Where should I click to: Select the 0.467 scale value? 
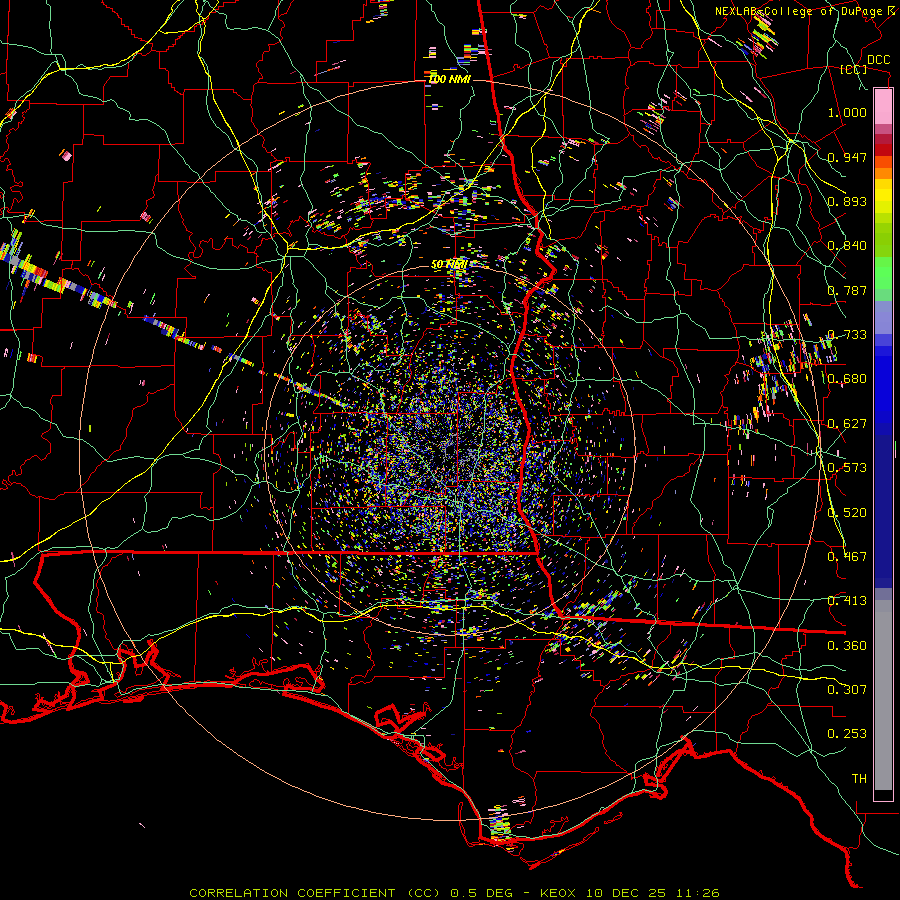pos(847,557)
